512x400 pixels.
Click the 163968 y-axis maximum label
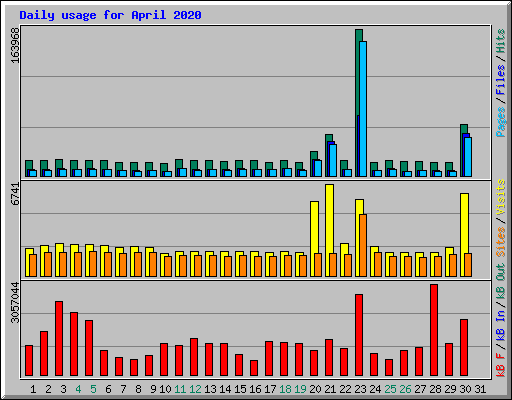click(15, 45)
